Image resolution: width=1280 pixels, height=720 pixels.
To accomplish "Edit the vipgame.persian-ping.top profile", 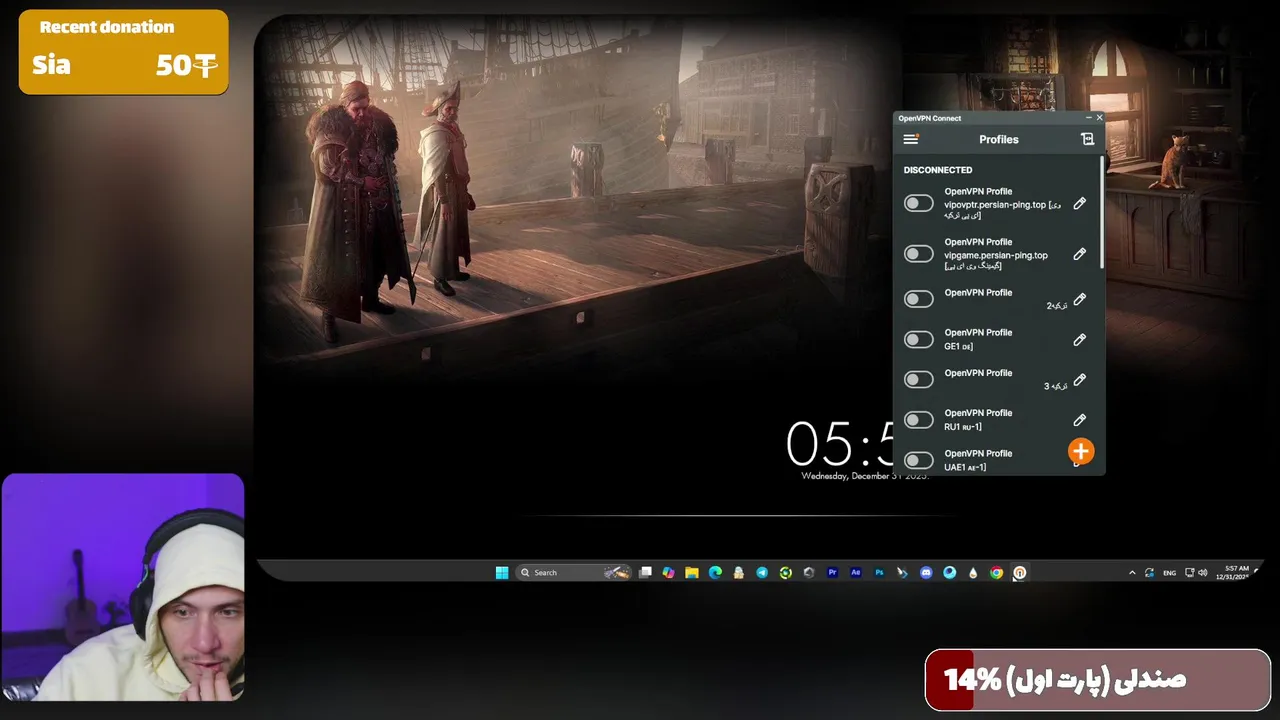I will click(x=1080, y=254).
